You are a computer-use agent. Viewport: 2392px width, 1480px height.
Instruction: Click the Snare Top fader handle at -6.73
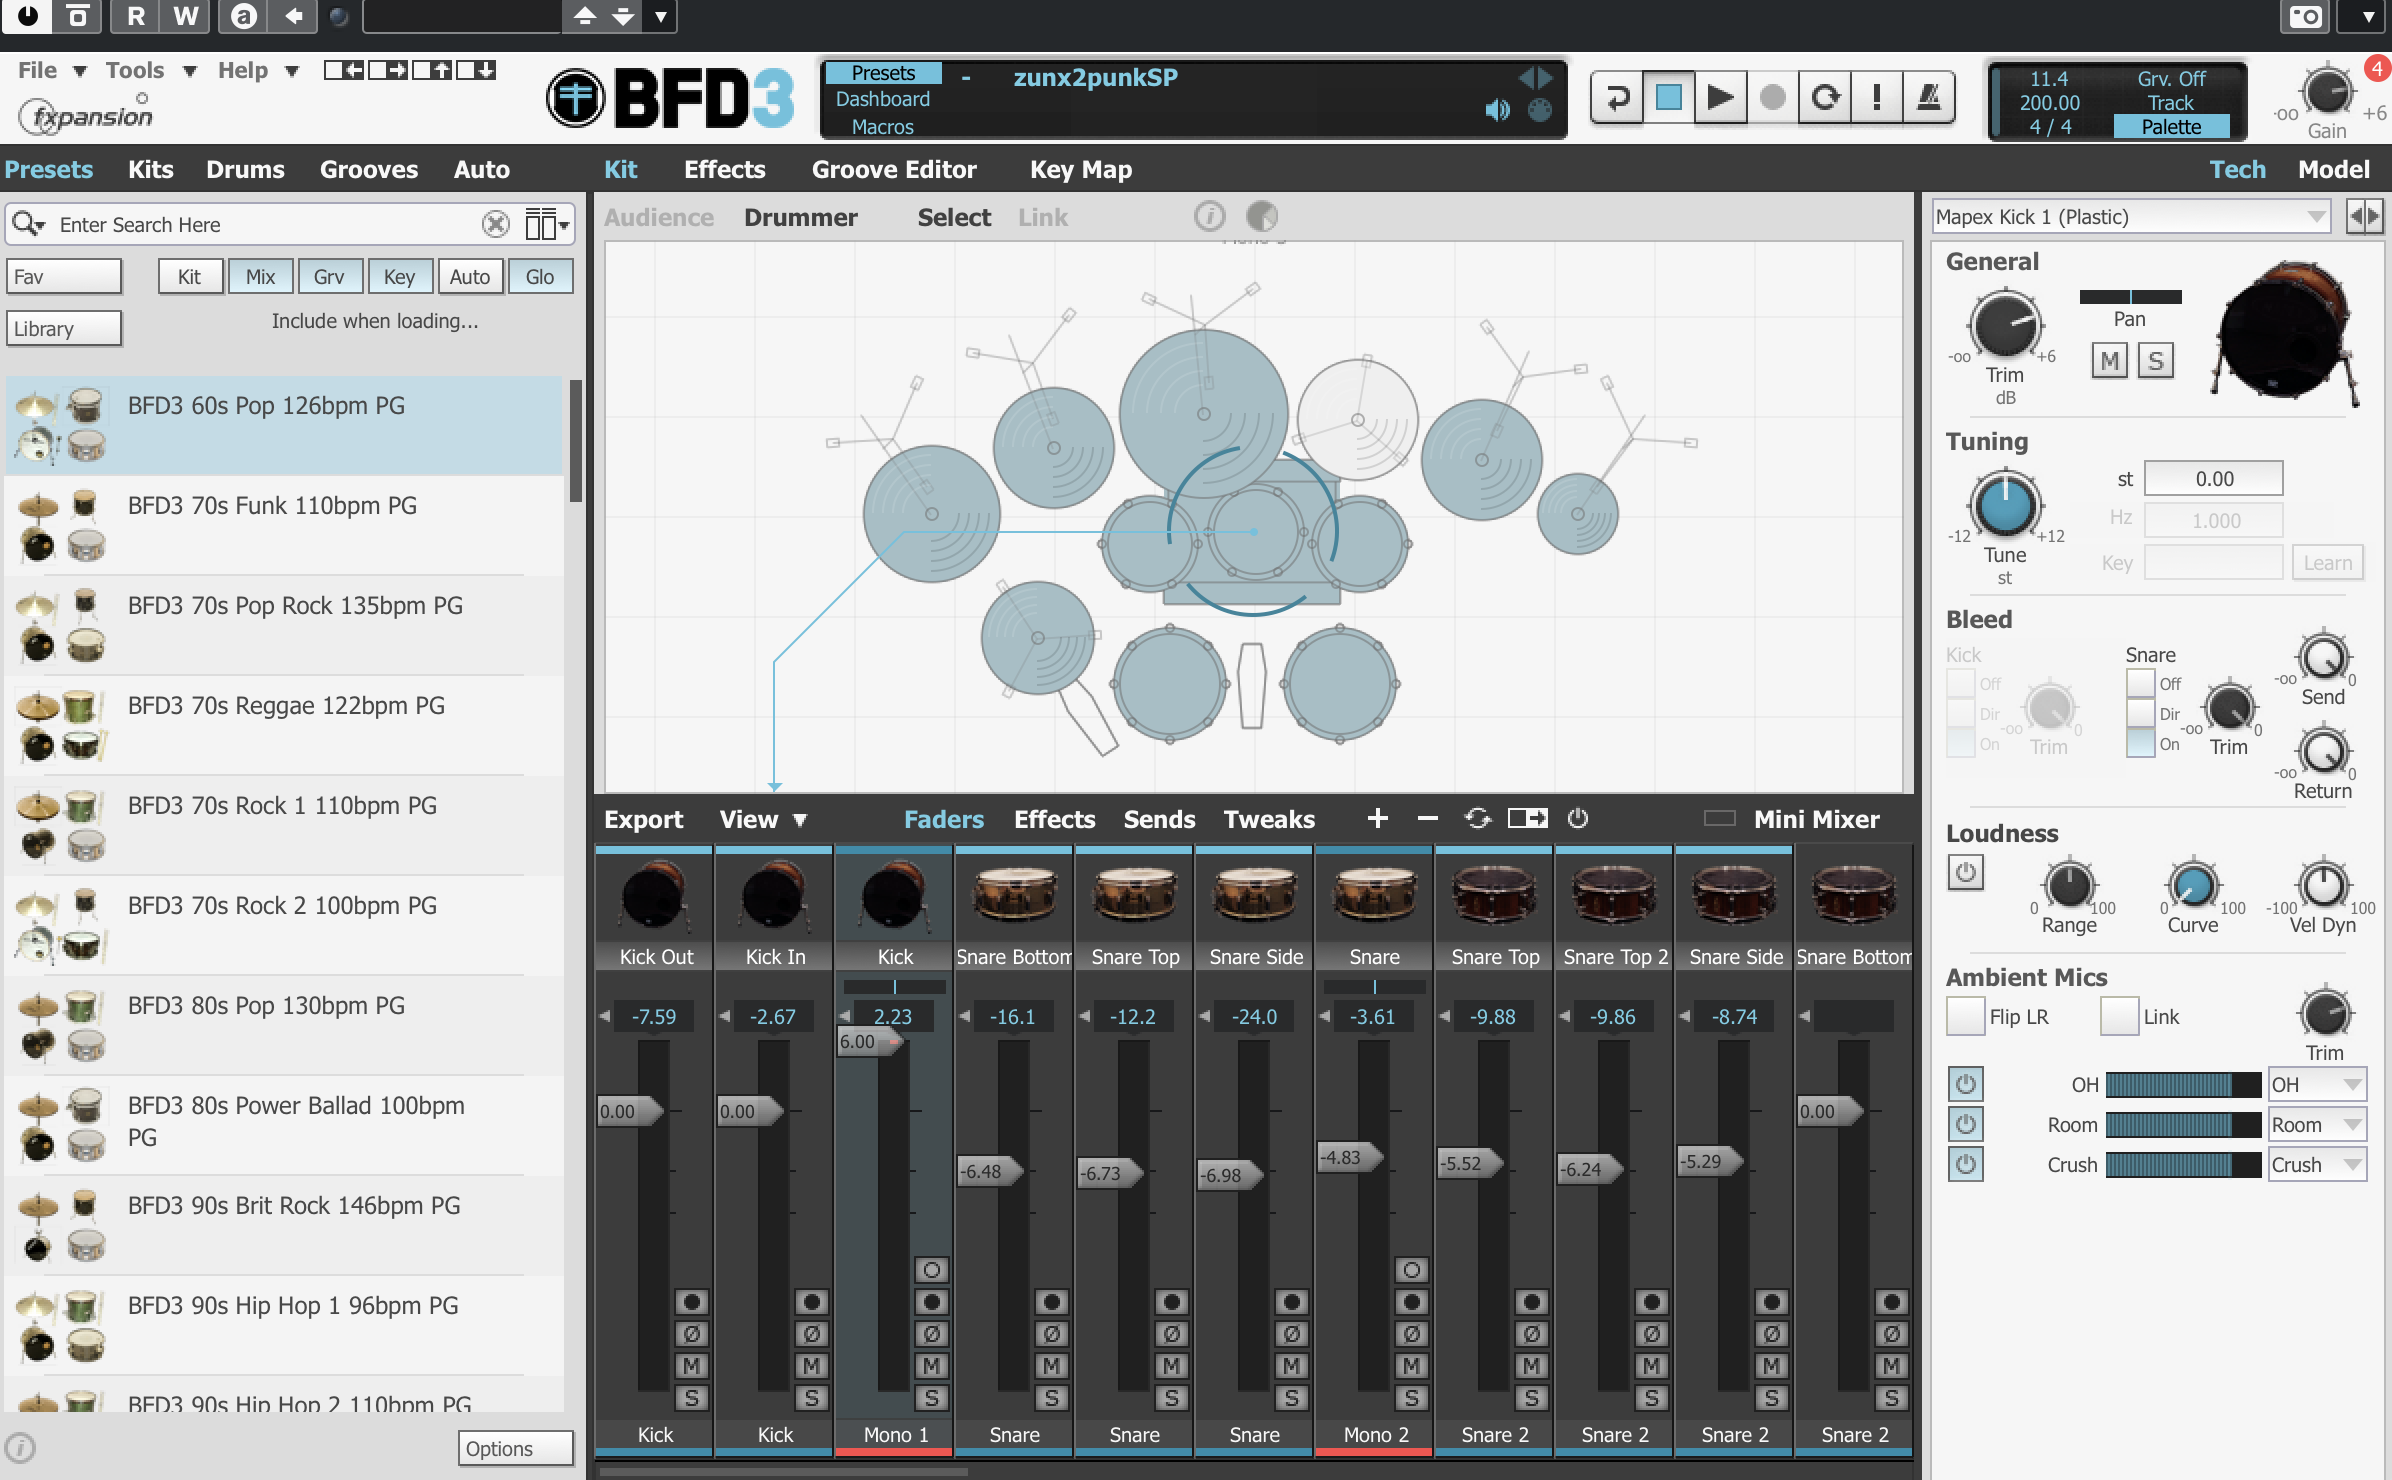click(1108, 1173)
